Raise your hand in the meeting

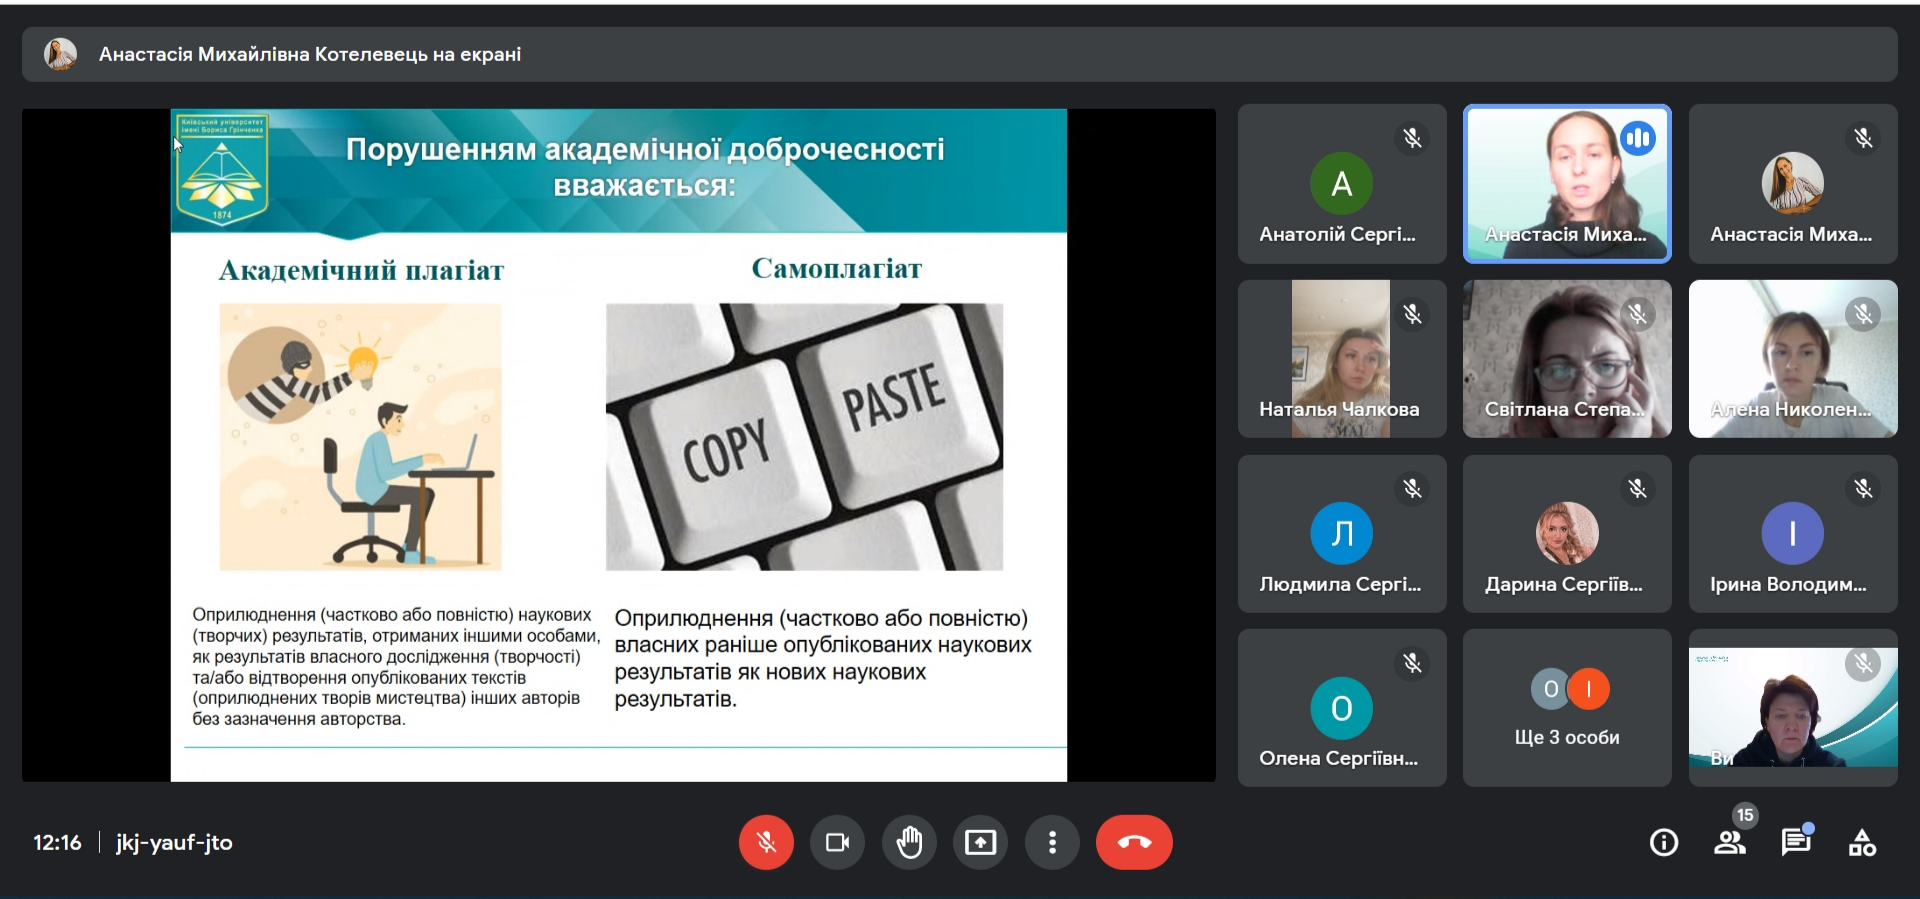[x=909, y=843]
